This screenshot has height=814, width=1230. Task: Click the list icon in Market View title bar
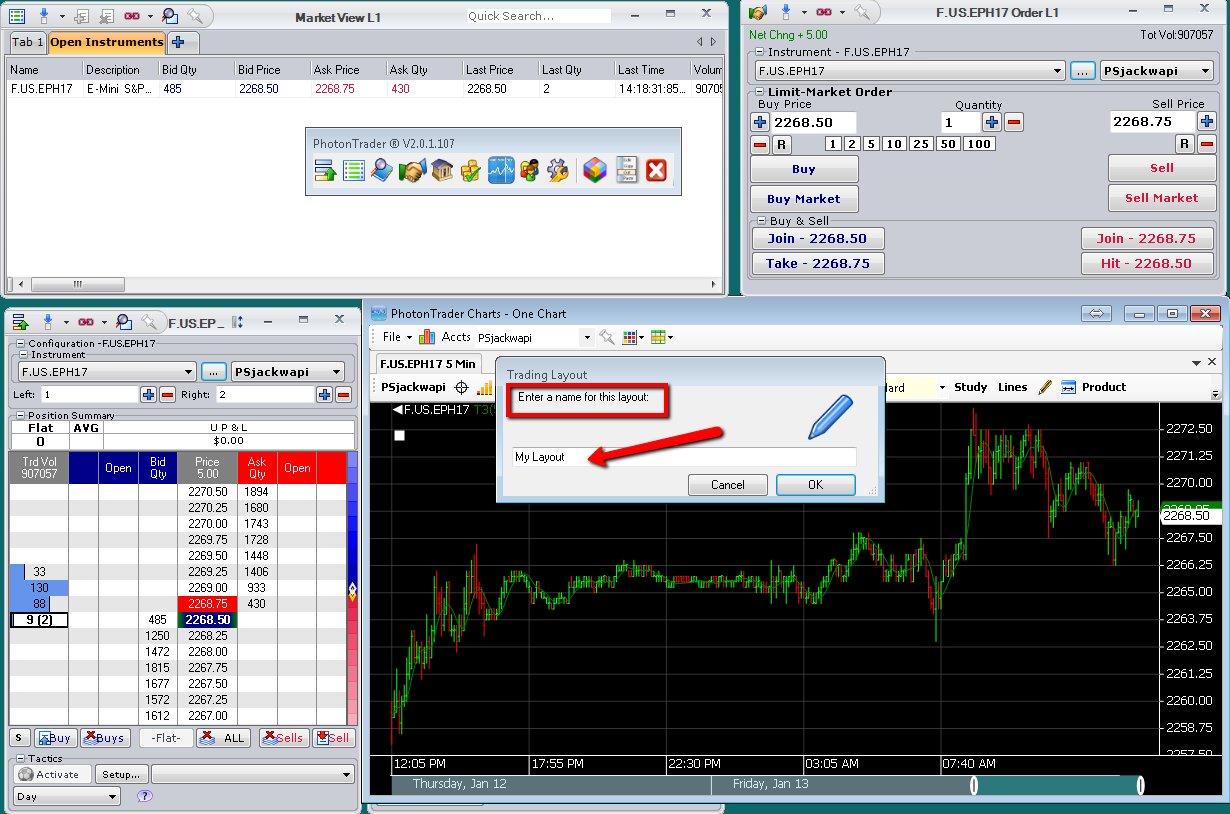17,15
